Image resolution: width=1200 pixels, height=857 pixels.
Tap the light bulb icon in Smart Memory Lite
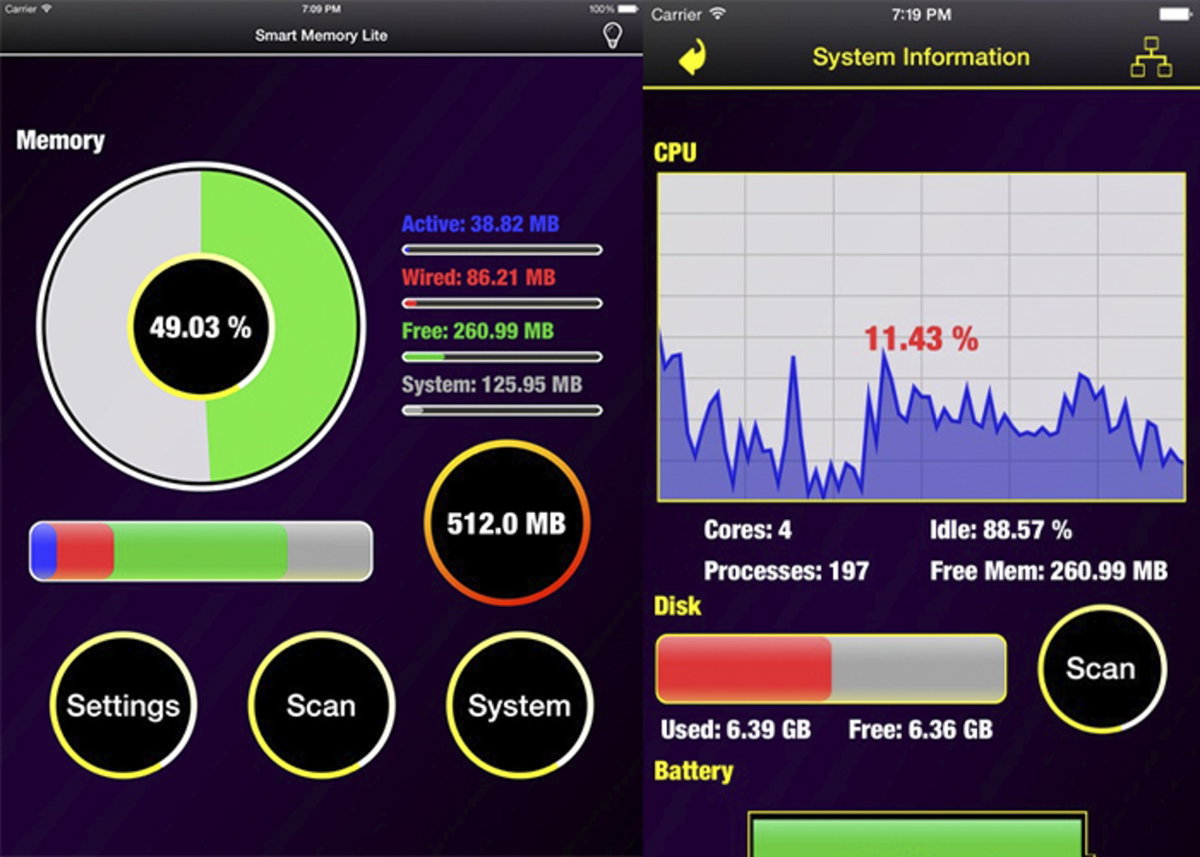[612, 36]
